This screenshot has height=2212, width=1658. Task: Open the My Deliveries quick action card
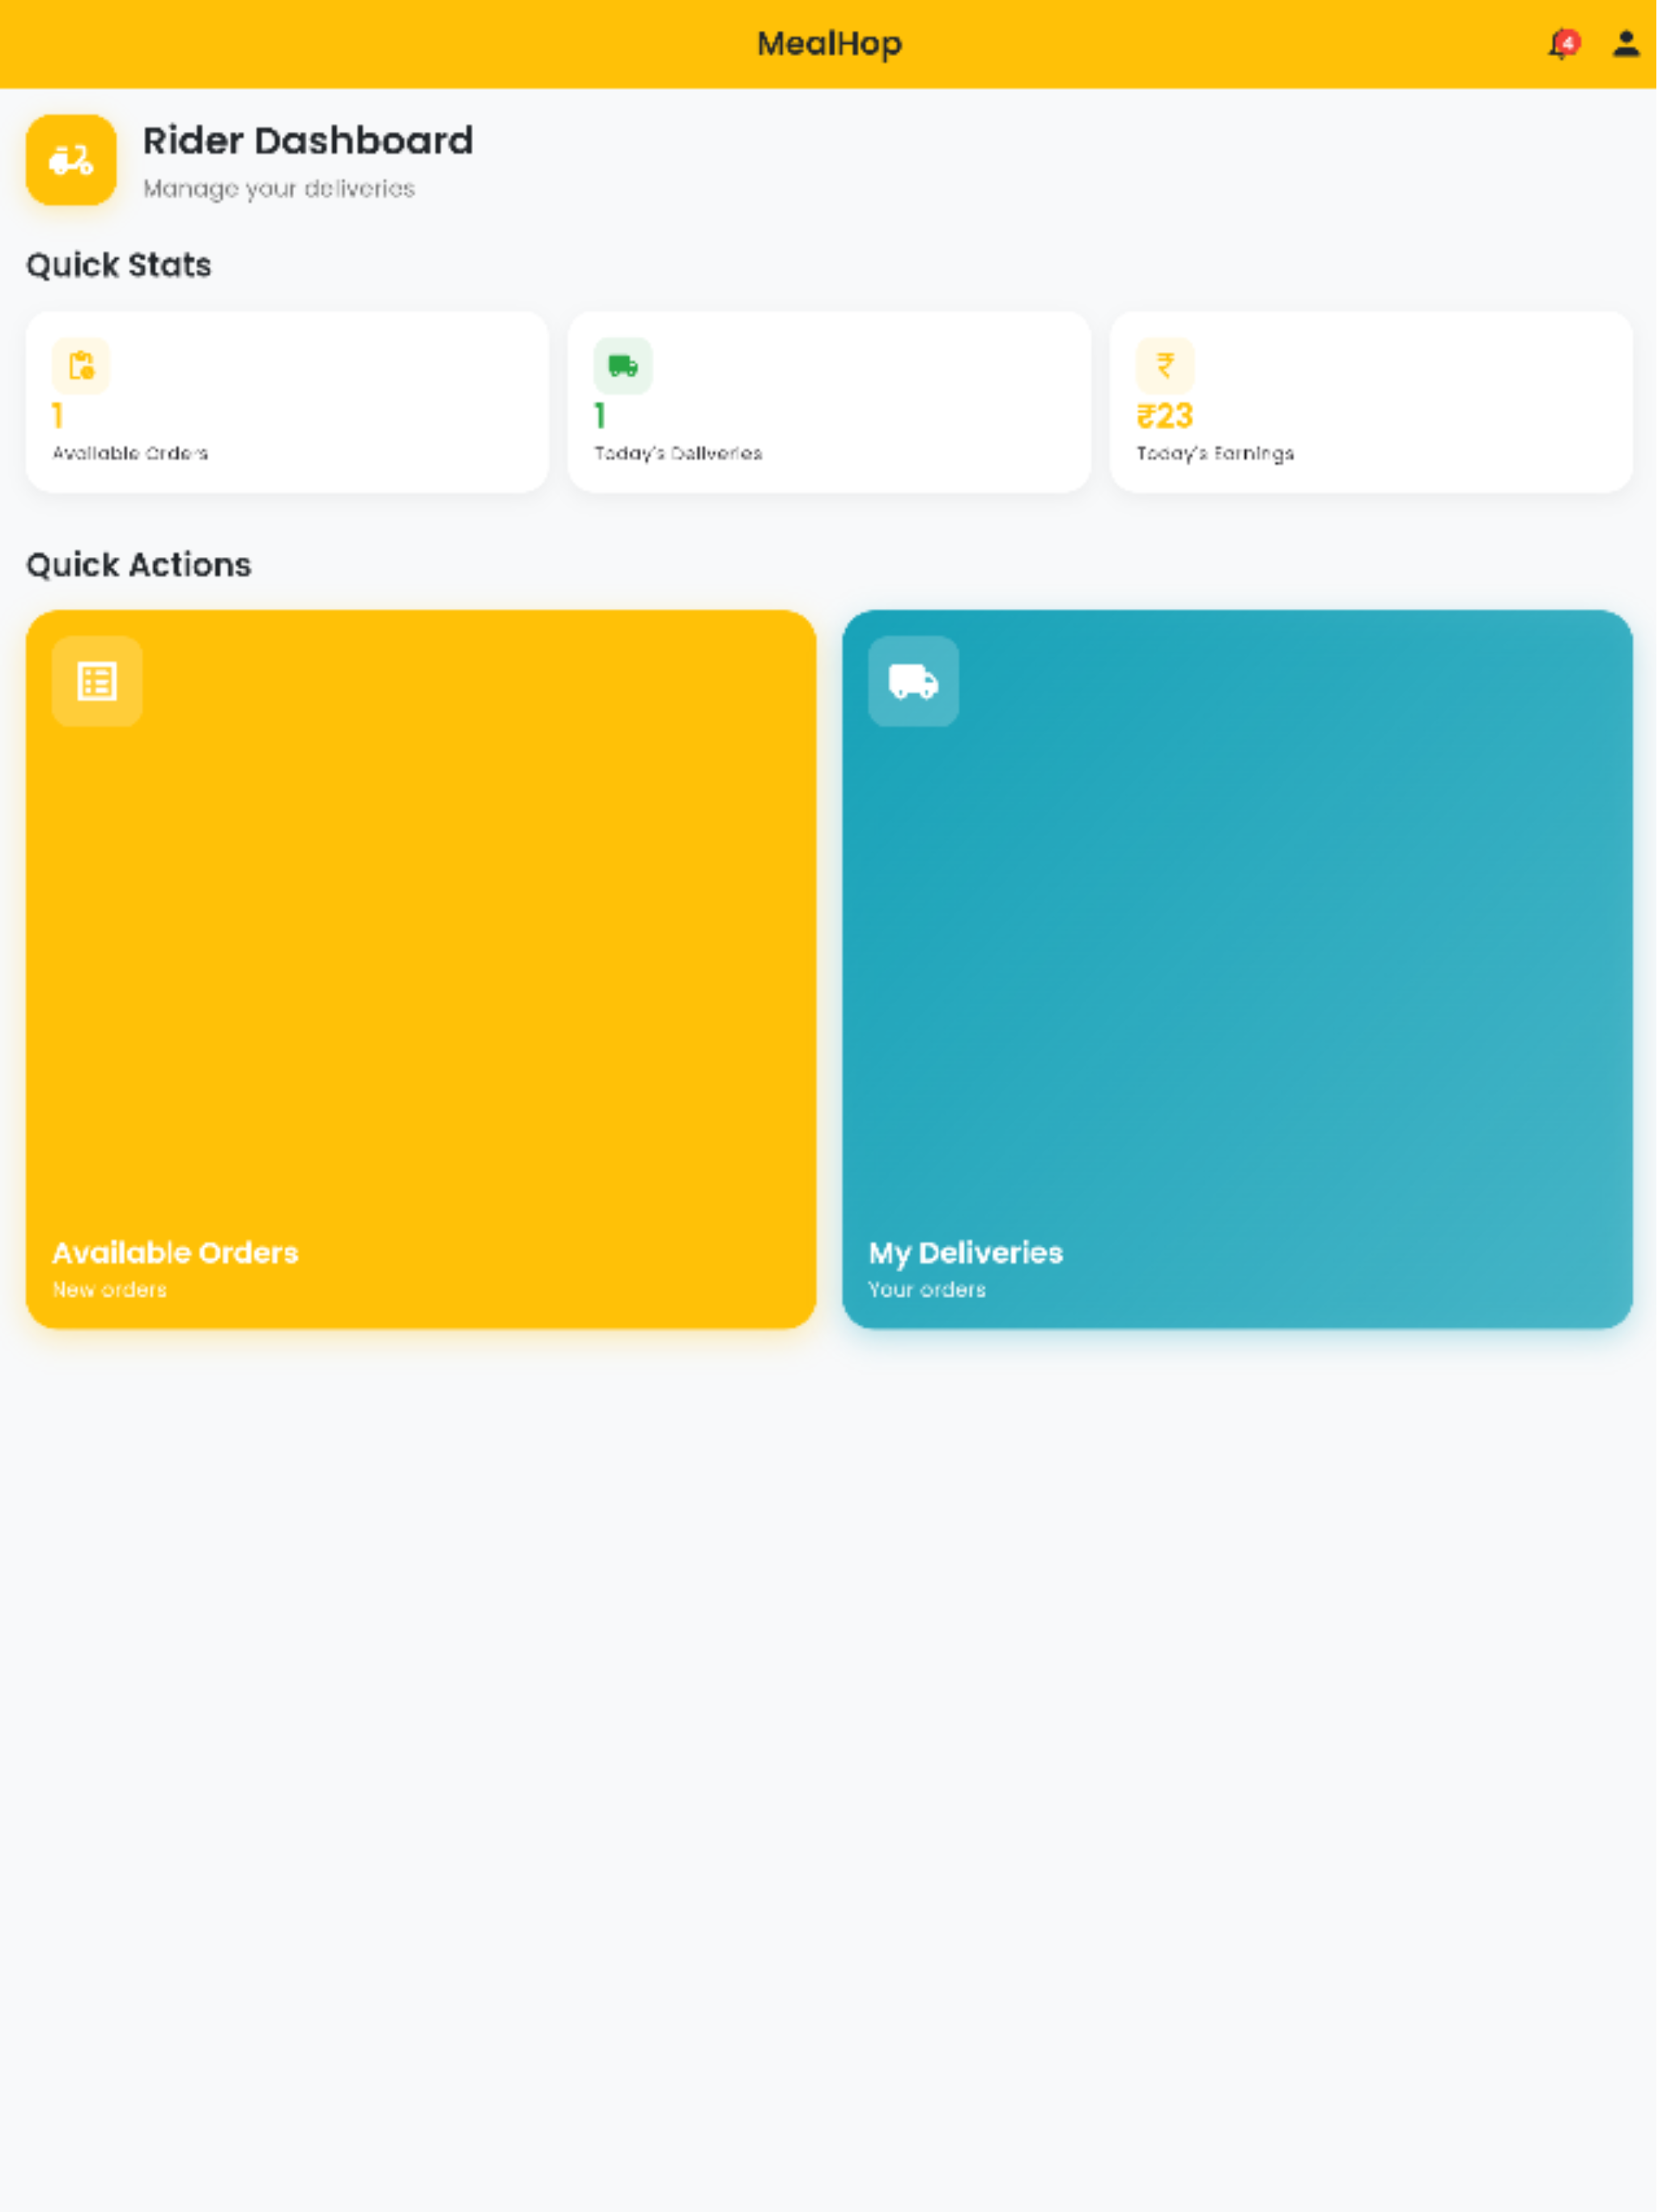pyautogui.click(x=1237, y=969)
